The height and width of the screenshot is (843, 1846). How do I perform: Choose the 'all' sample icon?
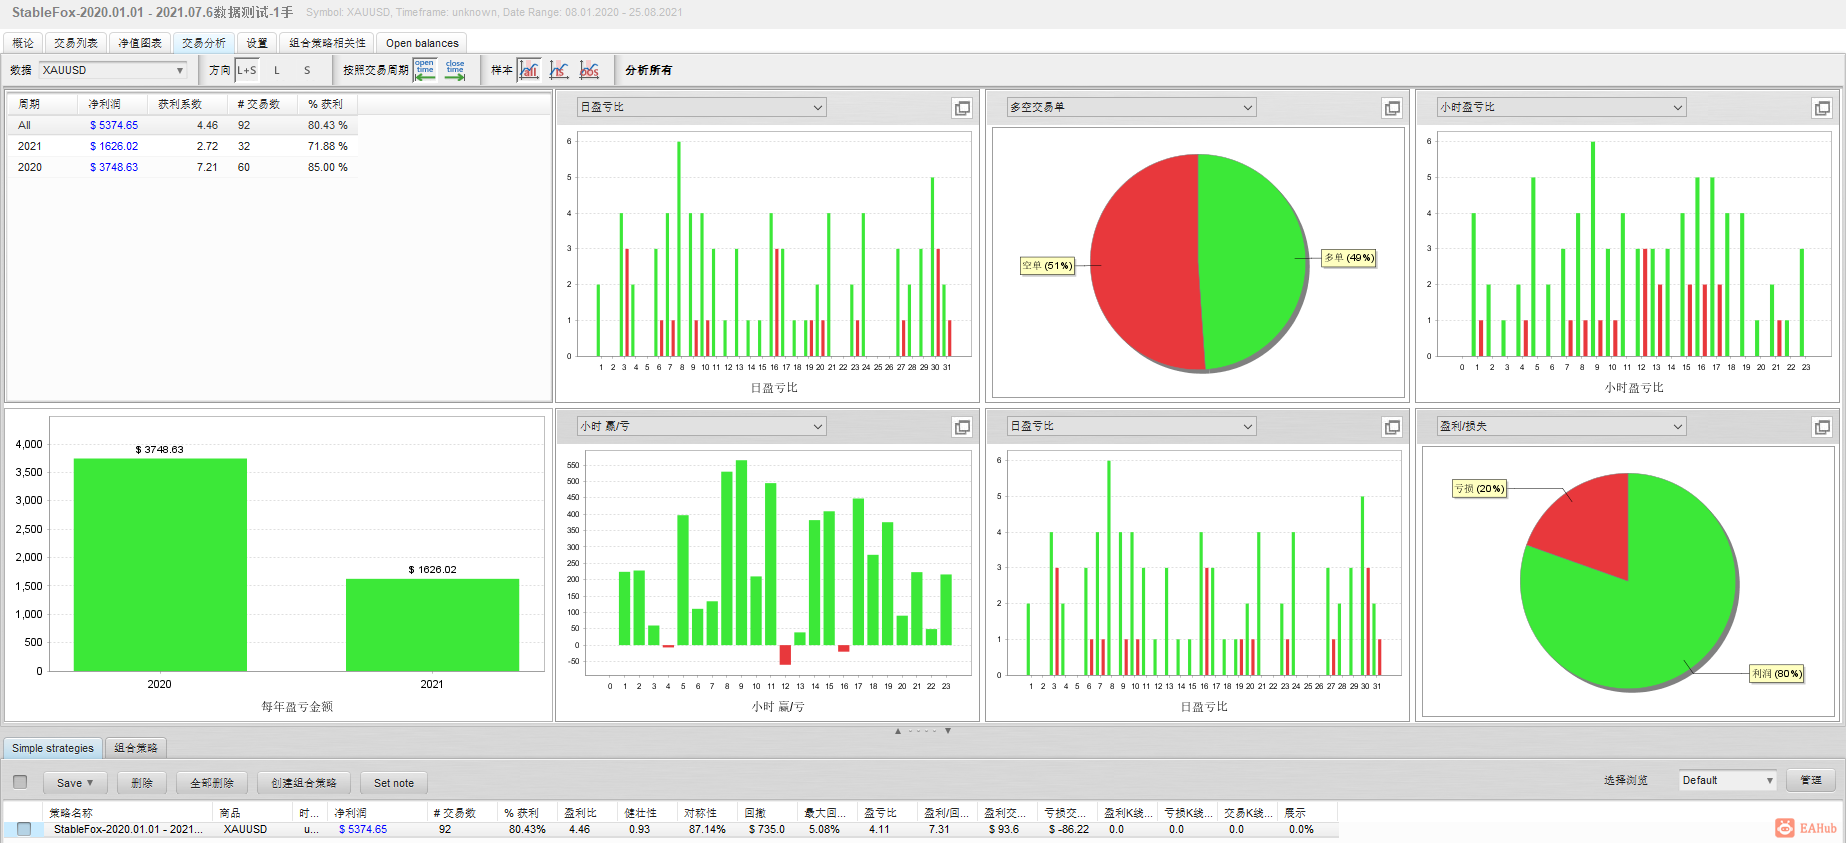click(529, 70)
